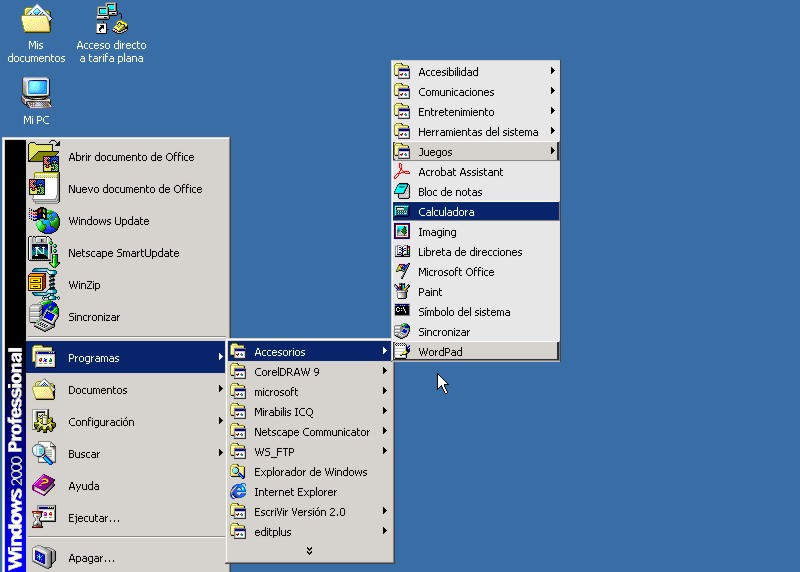Expand the Comunicaciones submenu arrow
This screenshot has width=800, height=572.
[553, 91]
